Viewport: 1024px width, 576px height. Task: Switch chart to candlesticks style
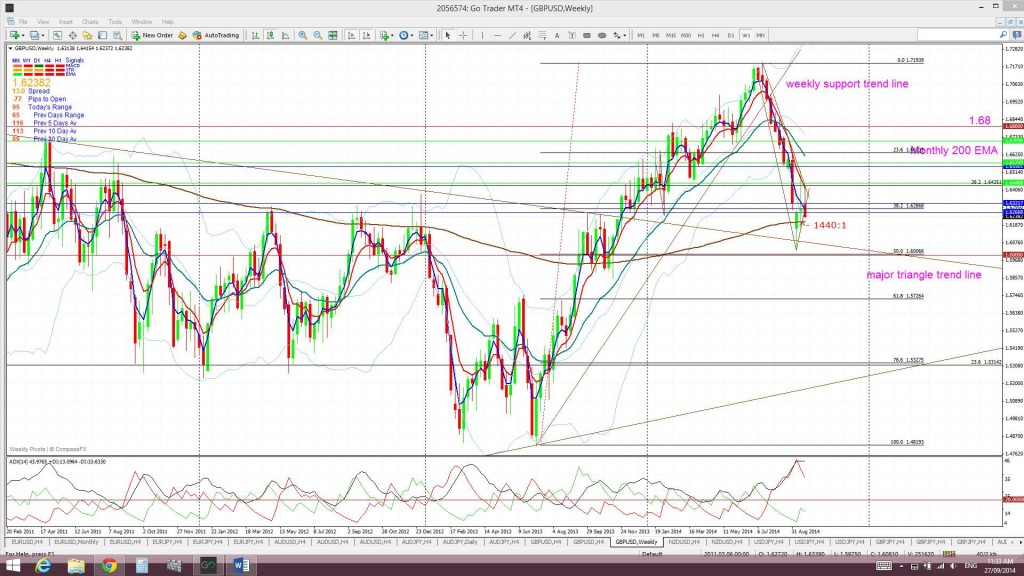pyautogui.click(x=270, y=35)
